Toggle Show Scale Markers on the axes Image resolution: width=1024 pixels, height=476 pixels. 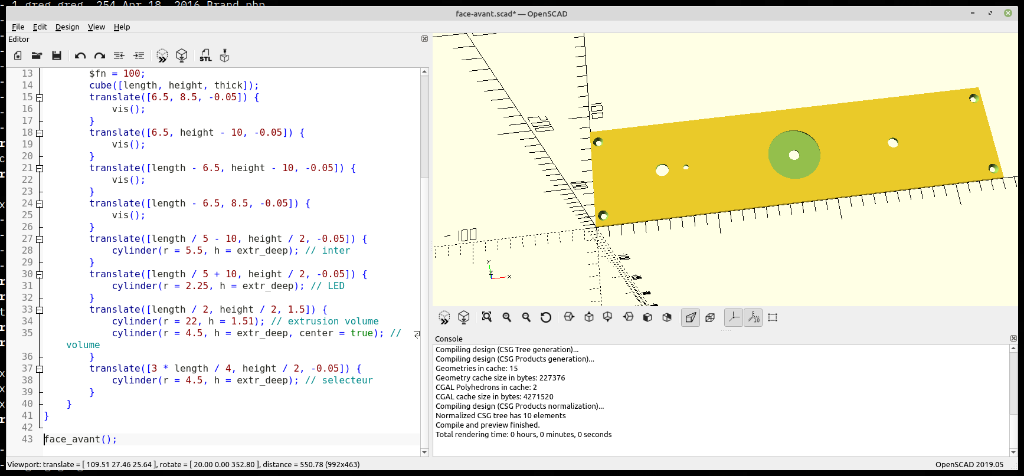click(753, 317)
